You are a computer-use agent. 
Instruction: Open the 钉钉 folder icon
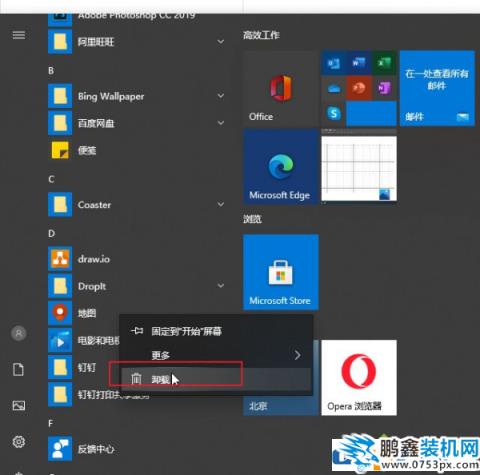(x=60, y=367)
